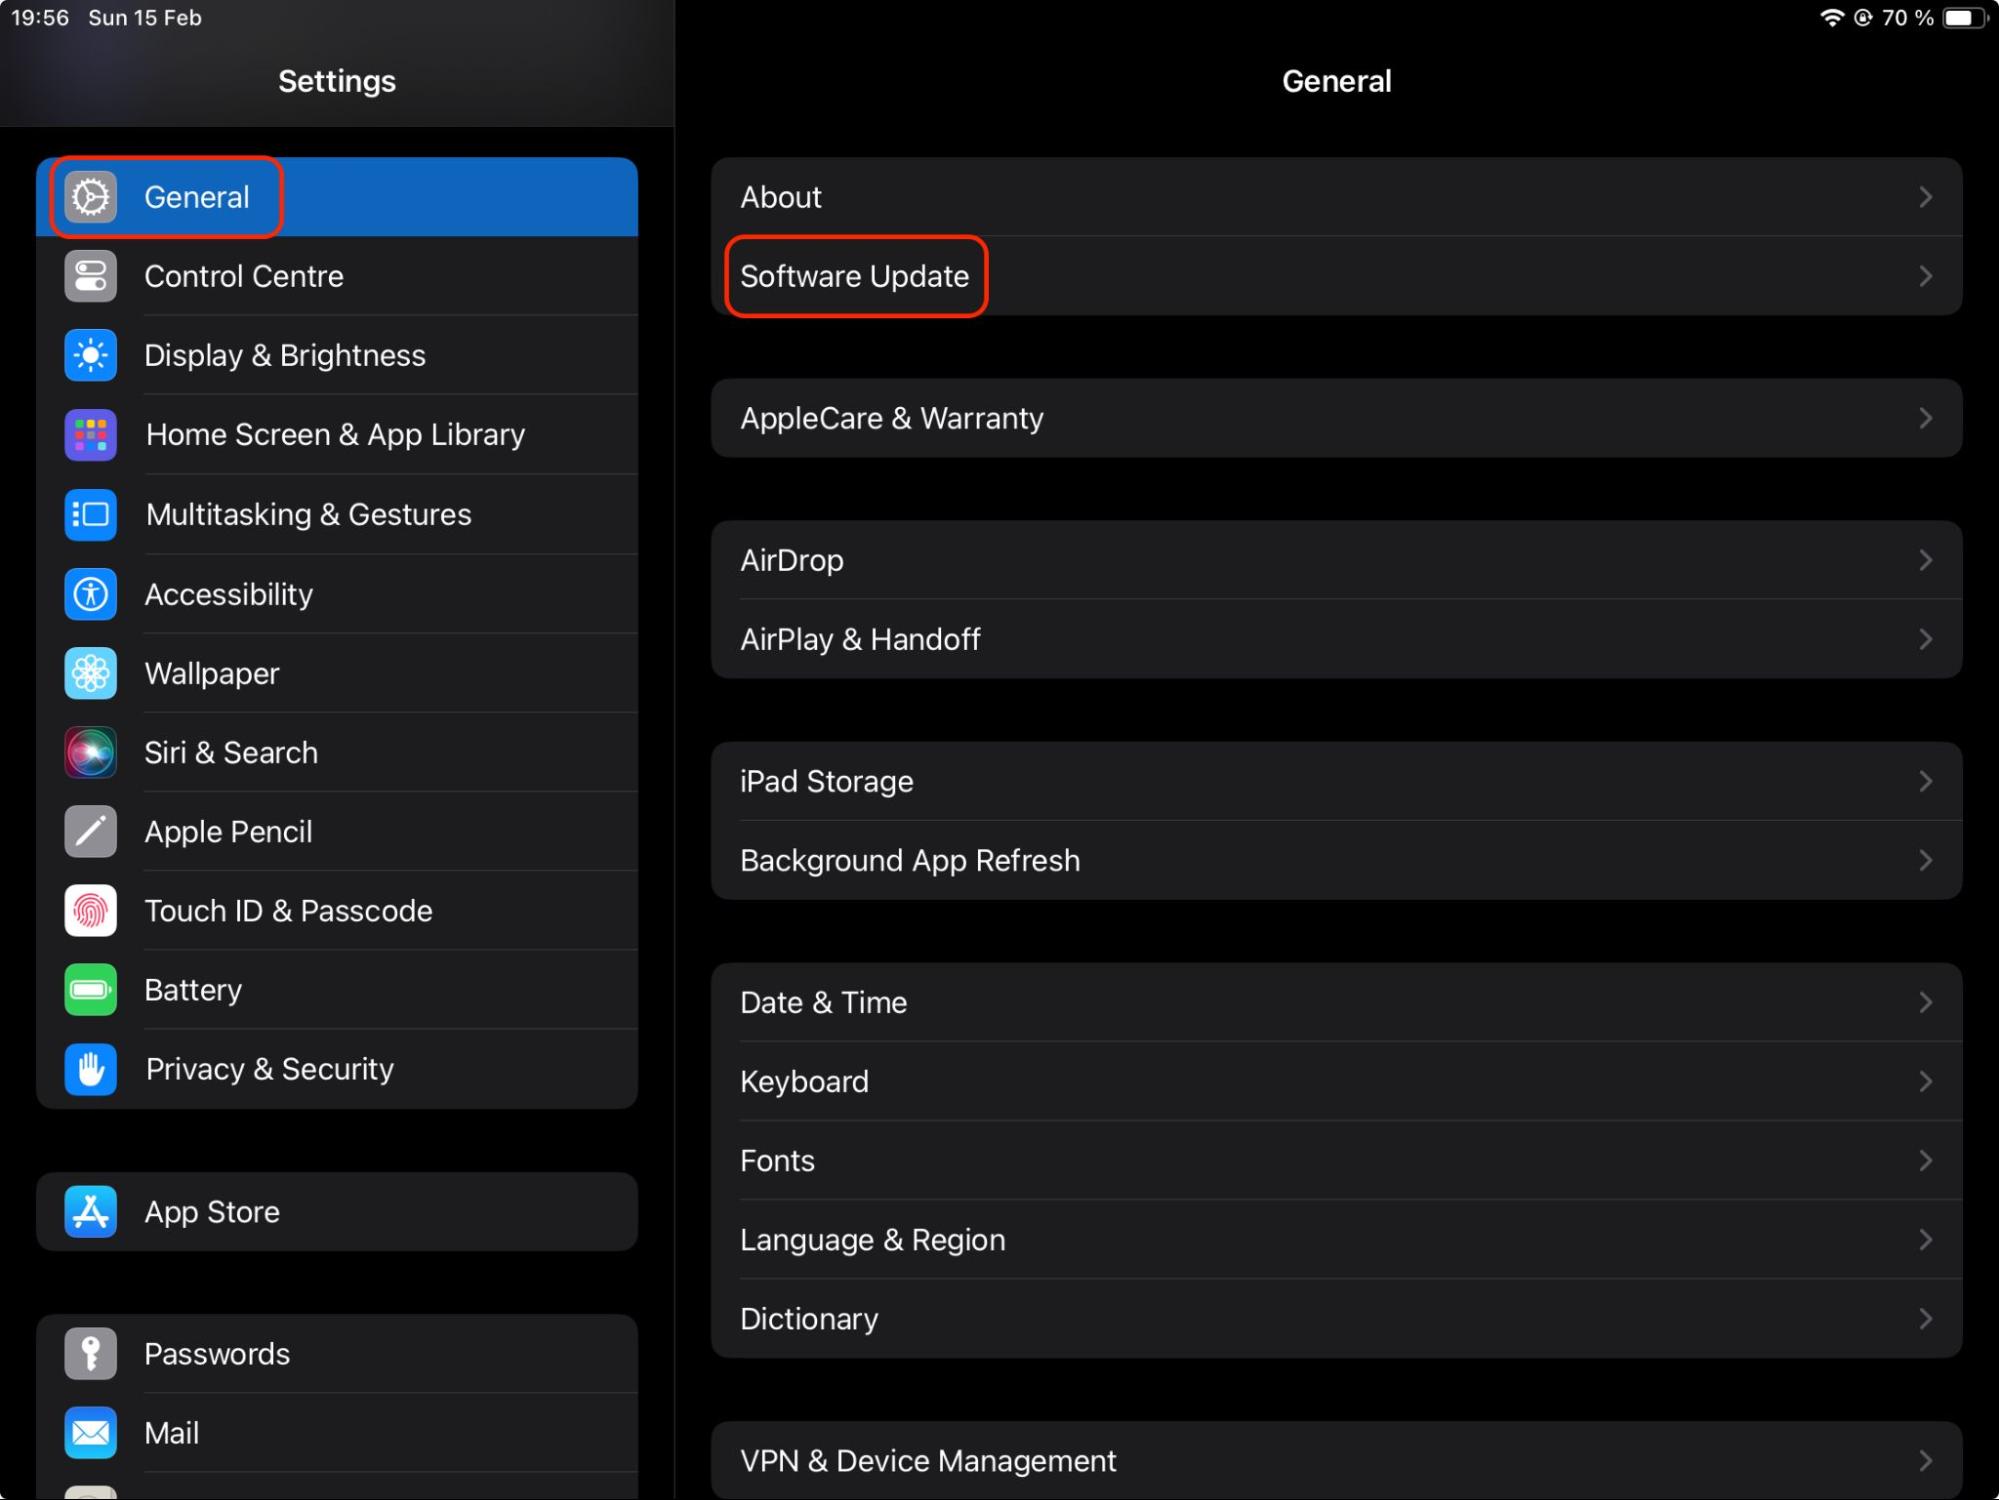The height and width of the screenshot is (1500, 1999).
Task: Select the Apple Pencil icon
Action: click(90, 831)
